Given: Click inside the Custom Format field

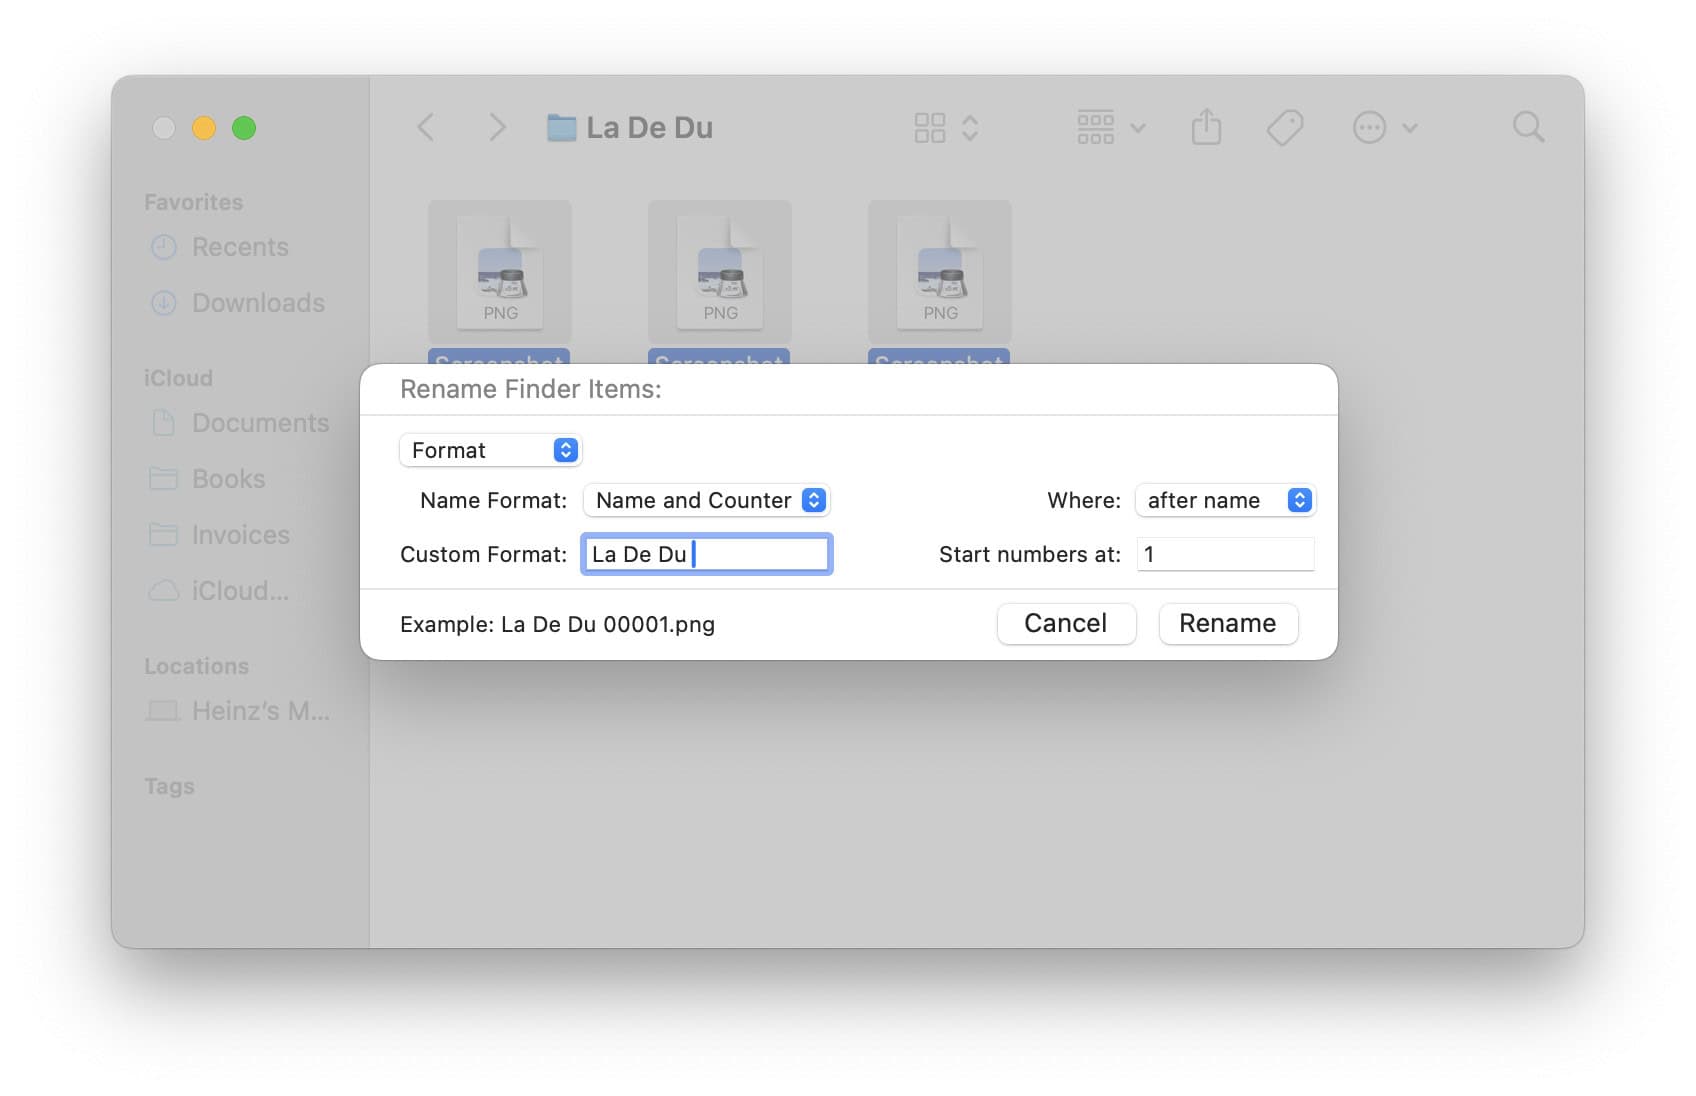Looking at the screenshot, I should coord(706,554).
